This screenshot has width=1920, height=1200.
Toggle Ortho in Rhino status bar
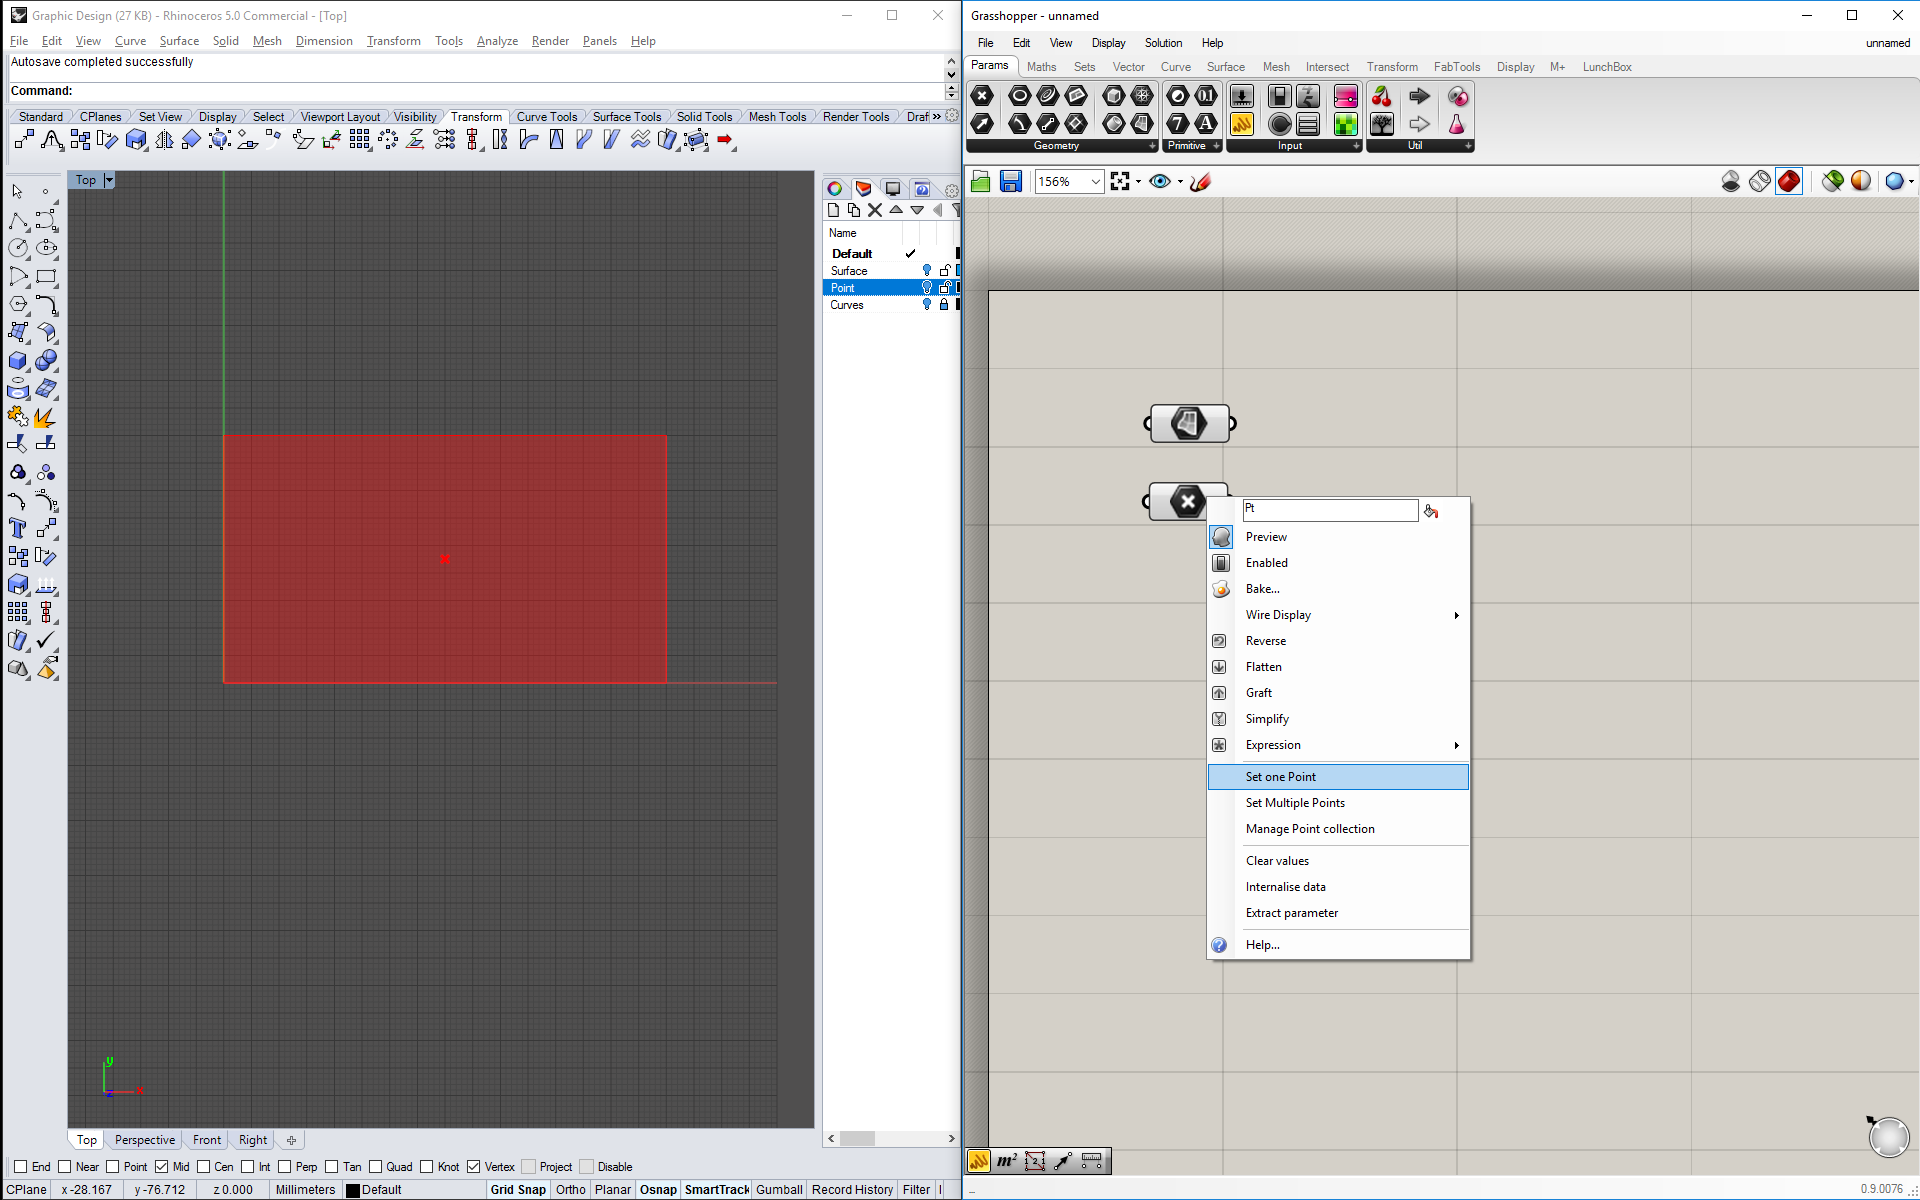571,1189
